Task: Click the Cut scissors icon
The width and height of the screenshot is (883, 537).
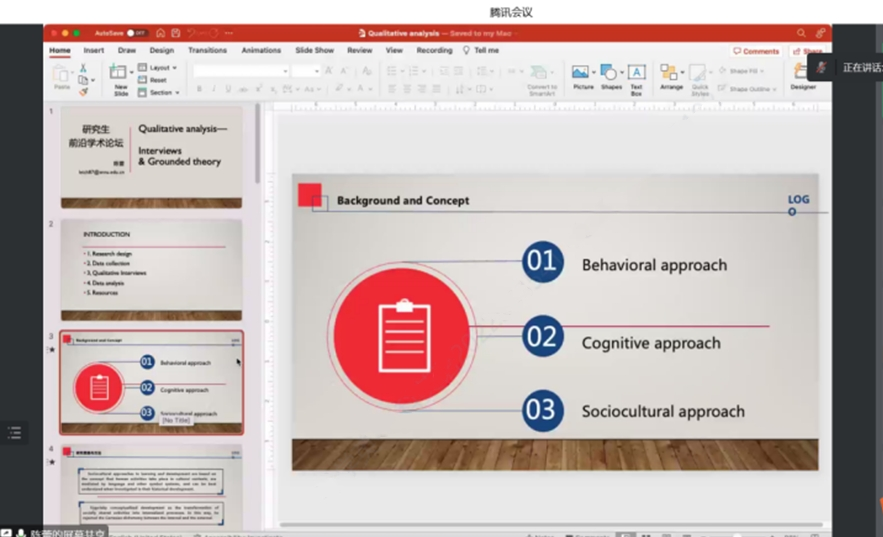Action: [83, 67]
